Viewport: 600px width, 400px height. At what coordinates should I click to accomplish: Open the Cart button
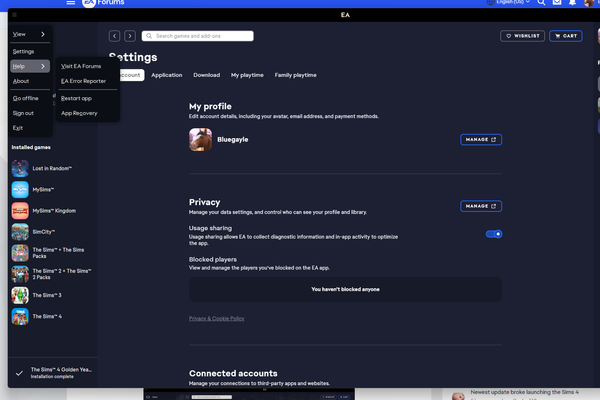[x=566, y=36]
